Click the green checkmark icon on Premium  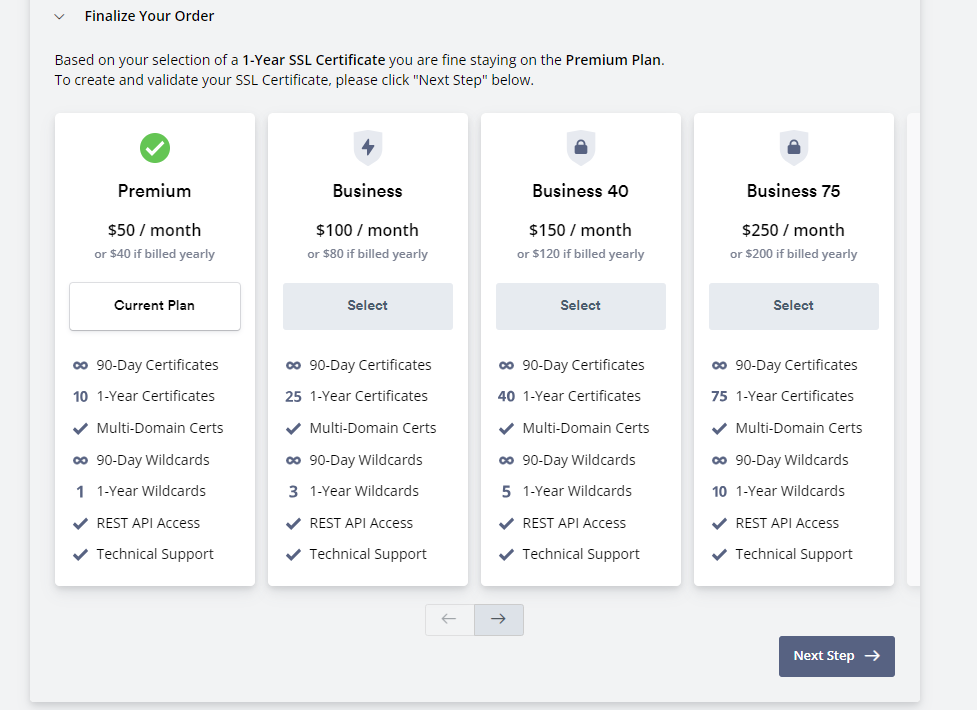155,148
